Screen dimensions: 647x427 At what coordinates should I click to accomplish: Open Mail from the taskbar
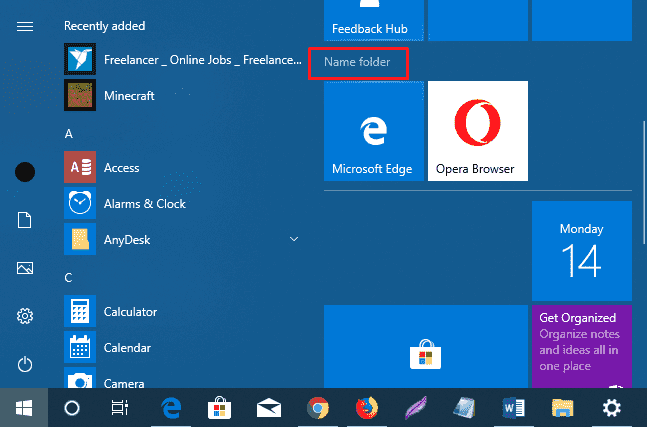point(269,408)
